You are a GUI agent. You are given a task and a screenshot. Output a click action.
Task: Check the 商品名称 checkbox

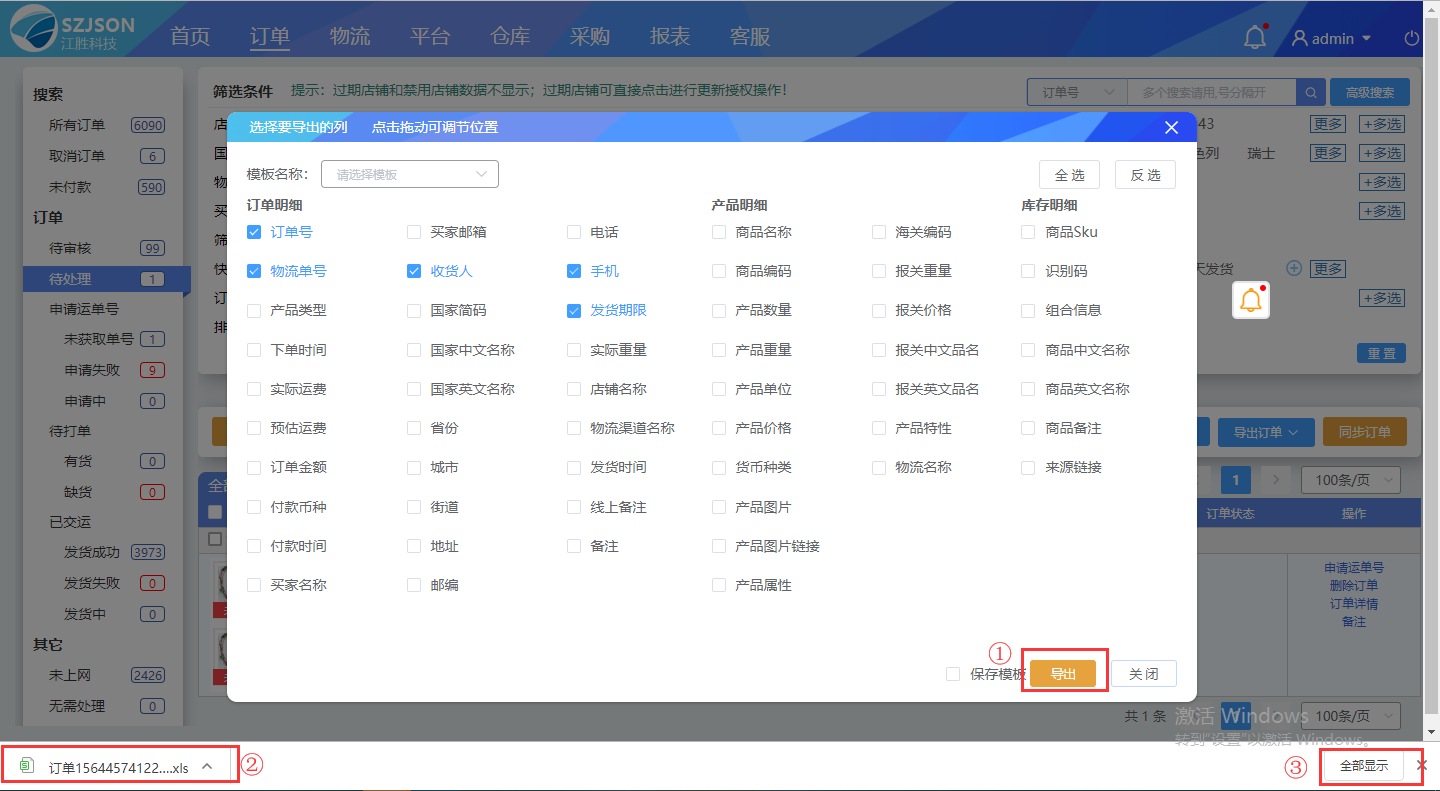pyautogui.click(x=719, y=232)
